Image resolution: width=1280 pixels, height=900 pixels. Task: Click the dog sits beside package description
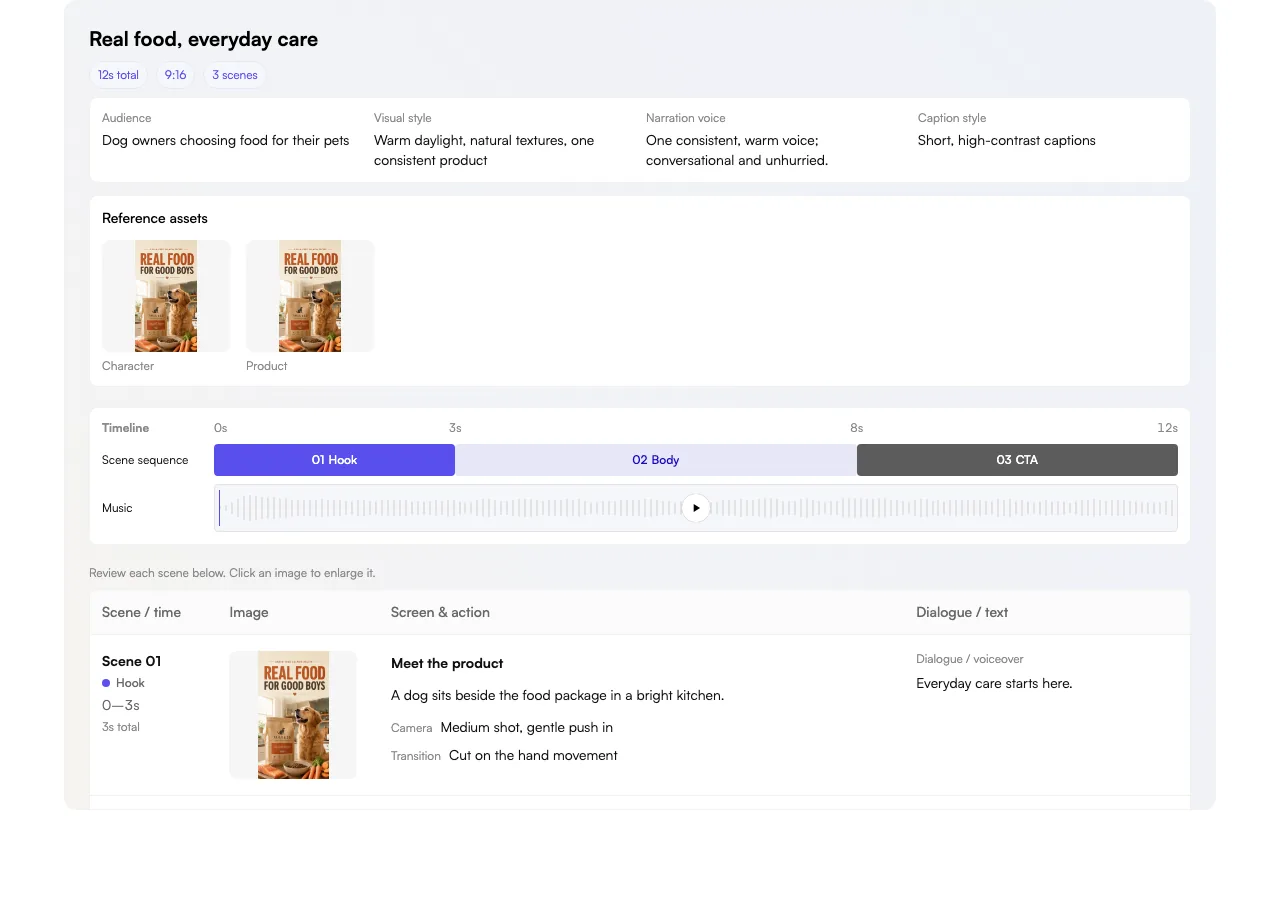tap(557, 695)
